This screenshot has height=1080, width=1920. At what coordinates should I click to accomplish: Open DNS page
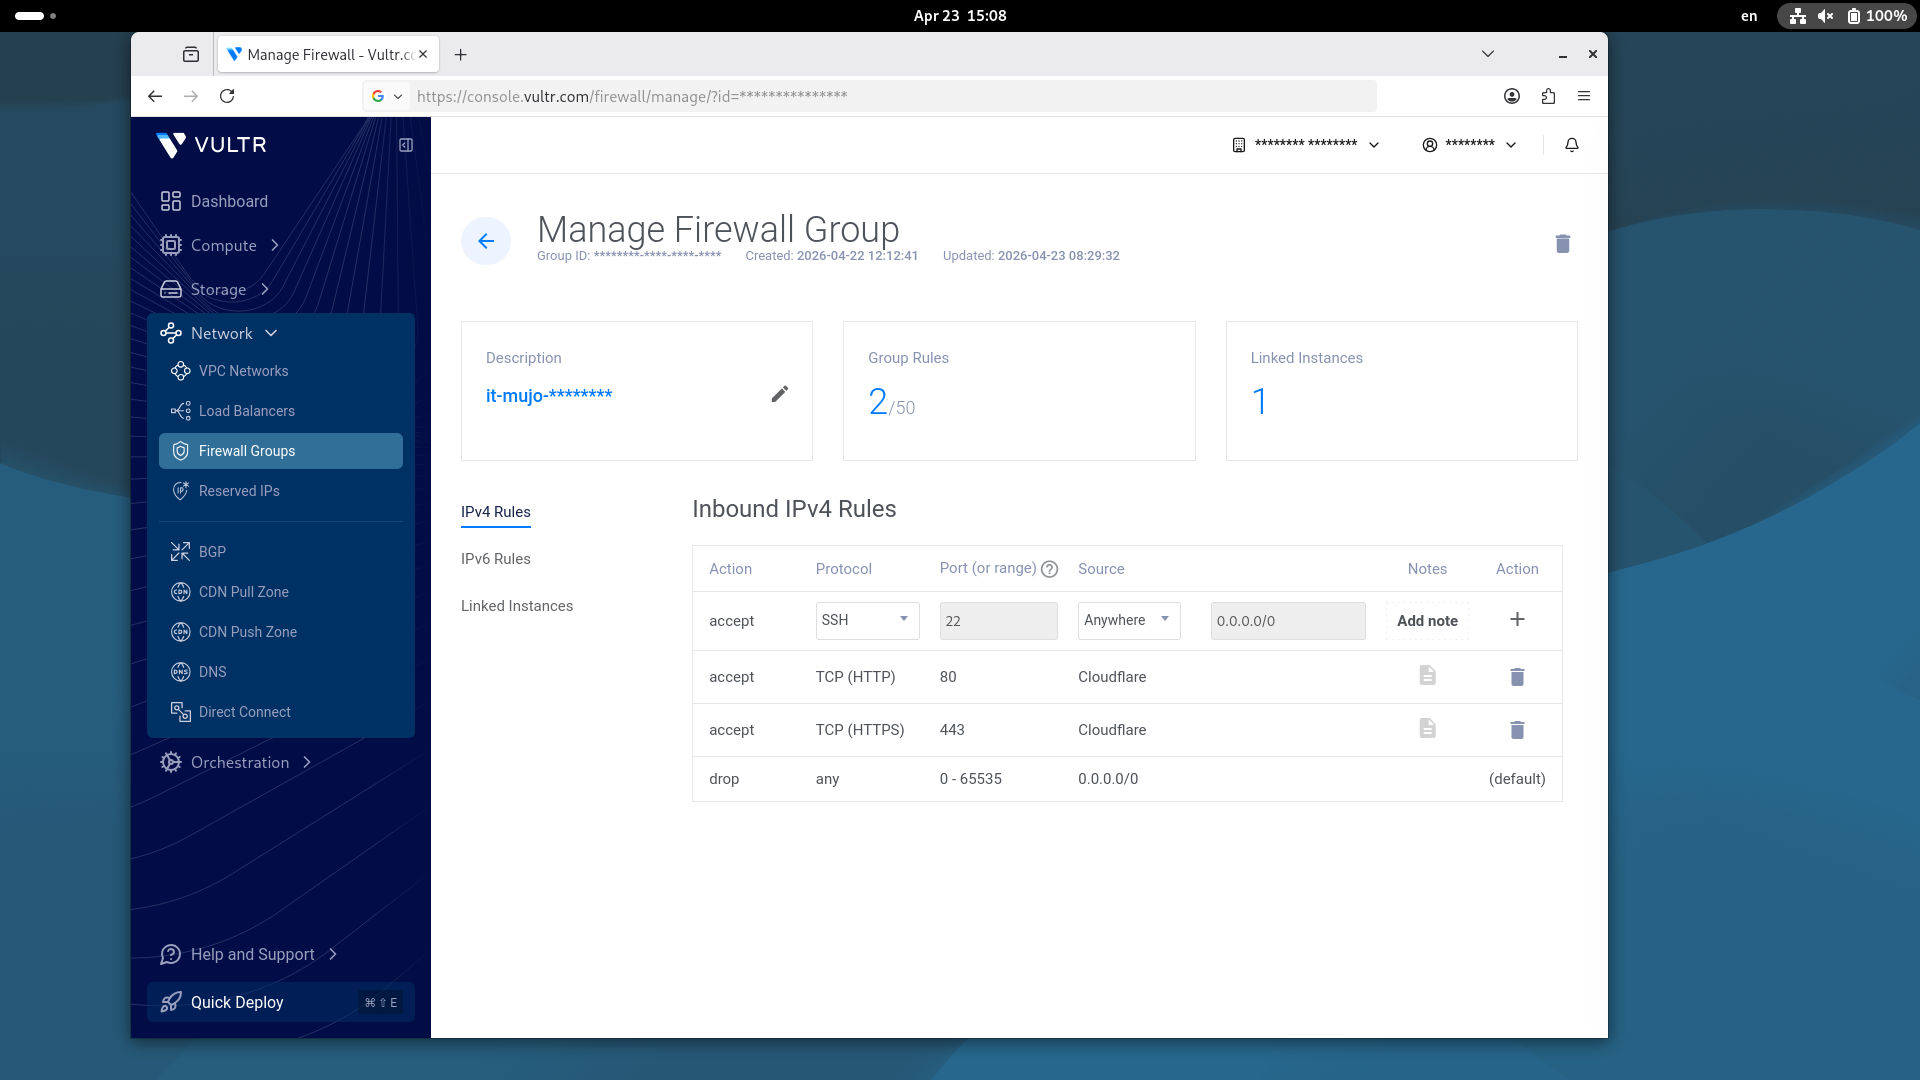198,672
